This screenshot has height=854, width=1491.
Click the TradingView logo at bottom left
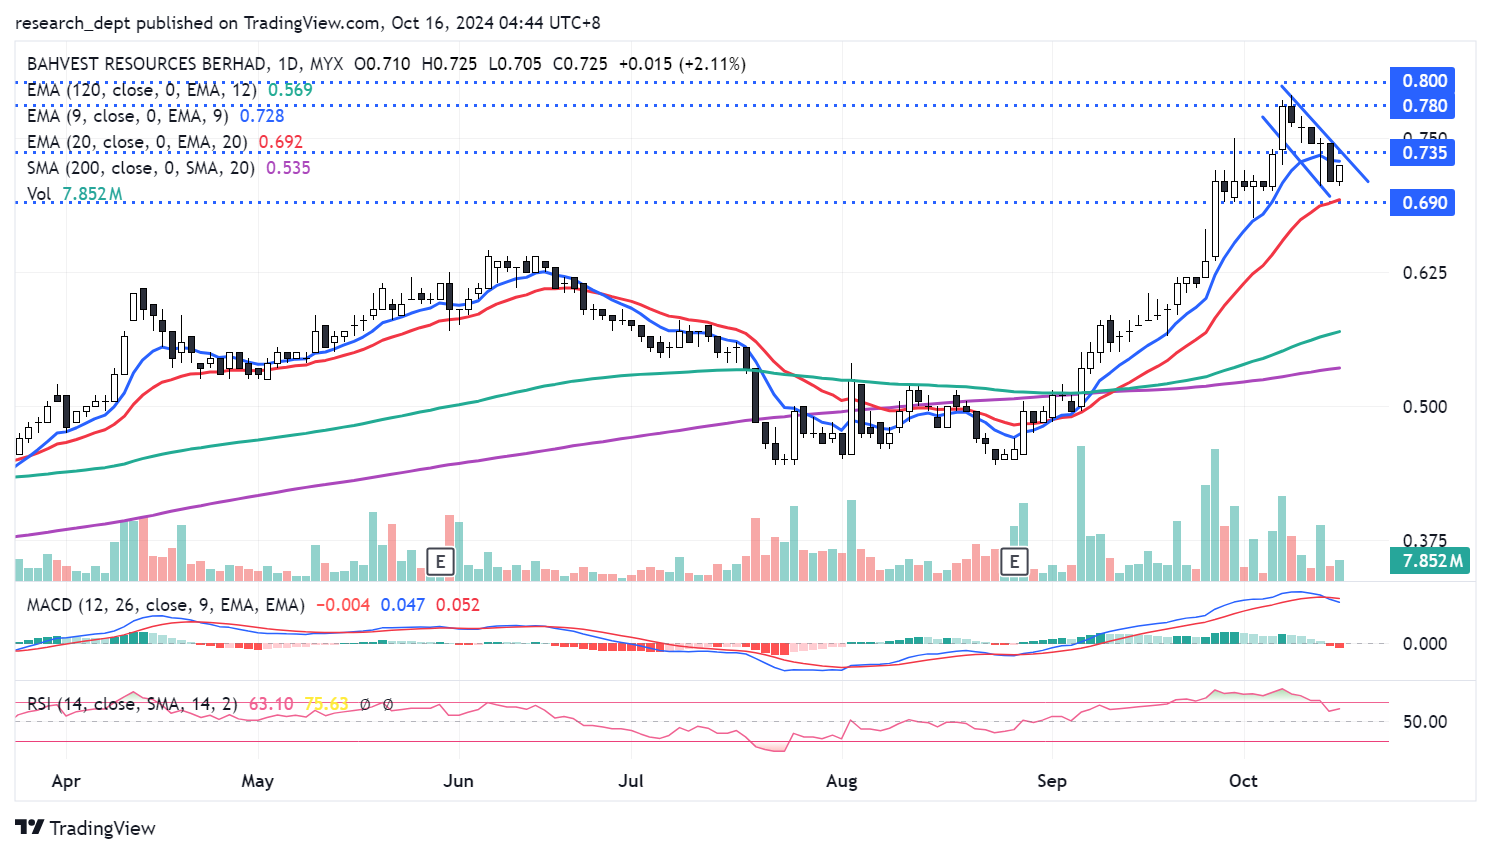[86, 828]
